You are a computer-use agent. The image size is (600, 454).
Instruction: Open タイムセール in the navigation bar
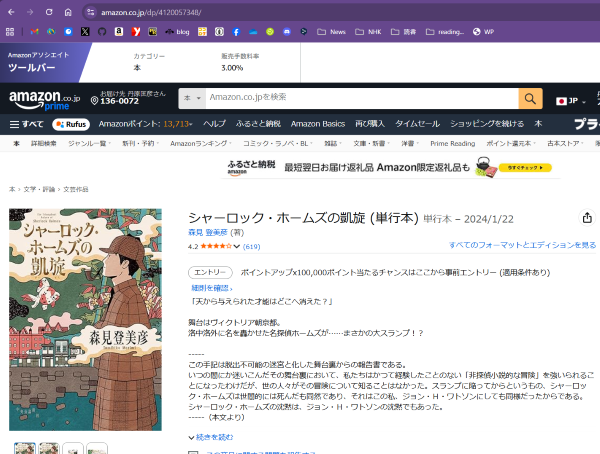(x=417, y=124)
